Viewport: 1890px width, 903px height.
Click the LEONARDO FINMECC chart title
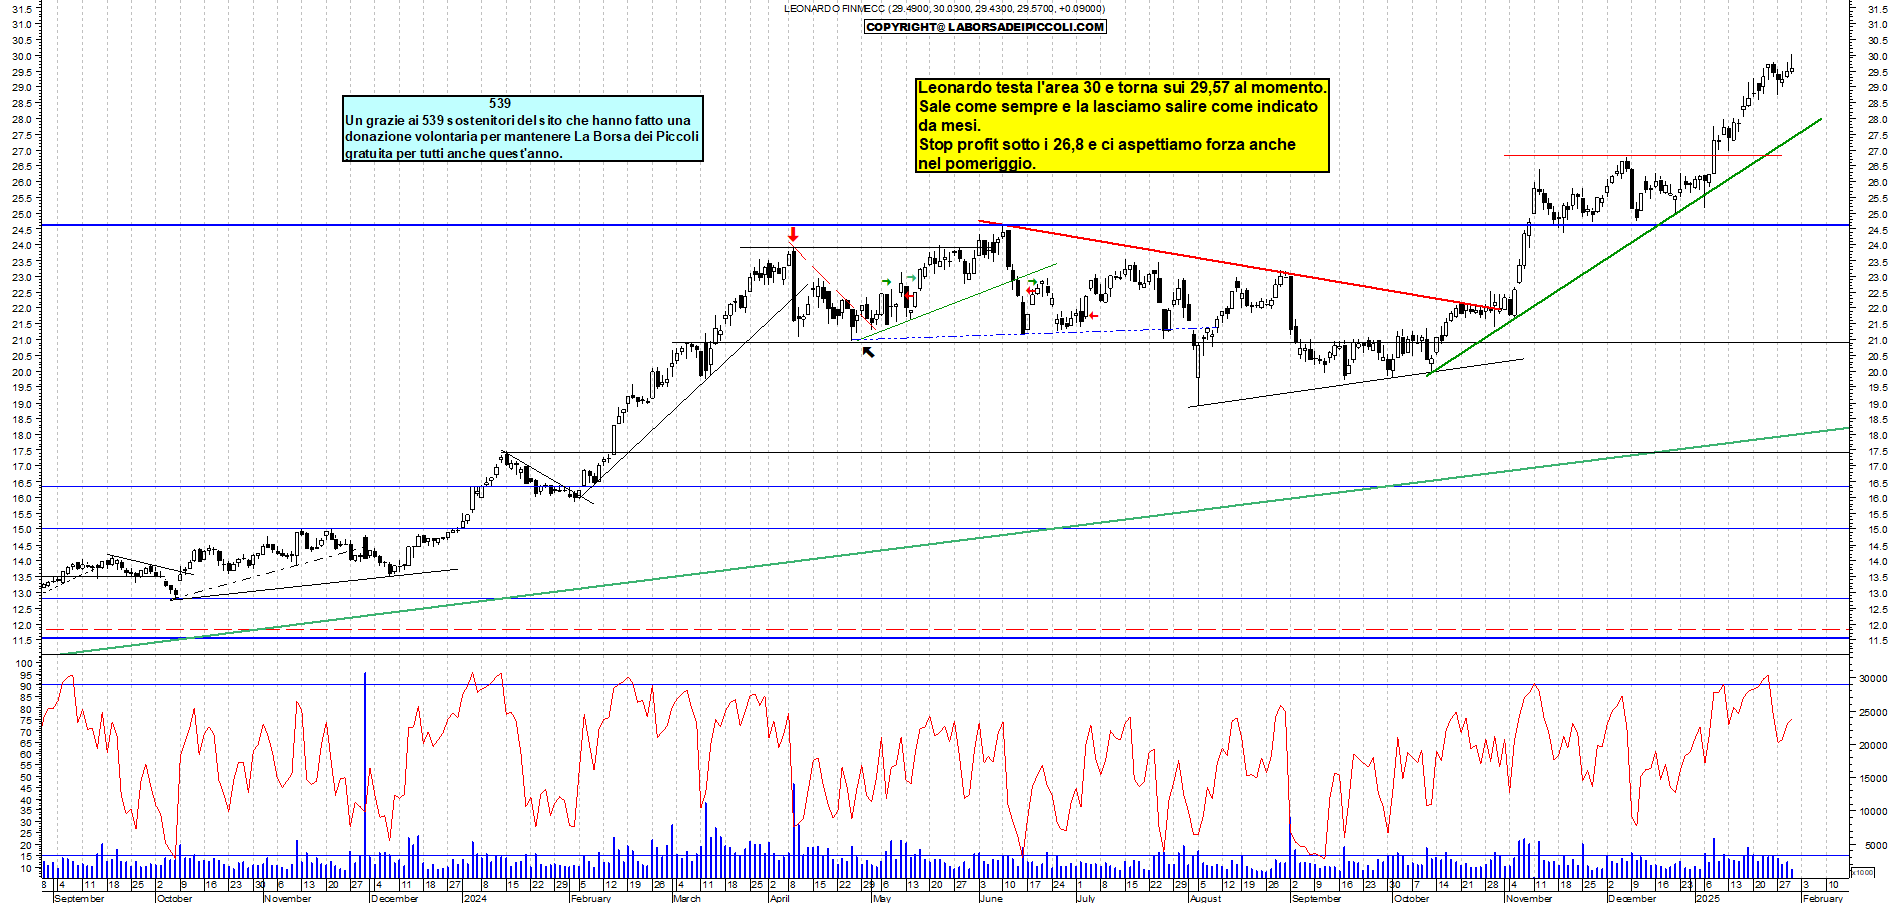944,8
